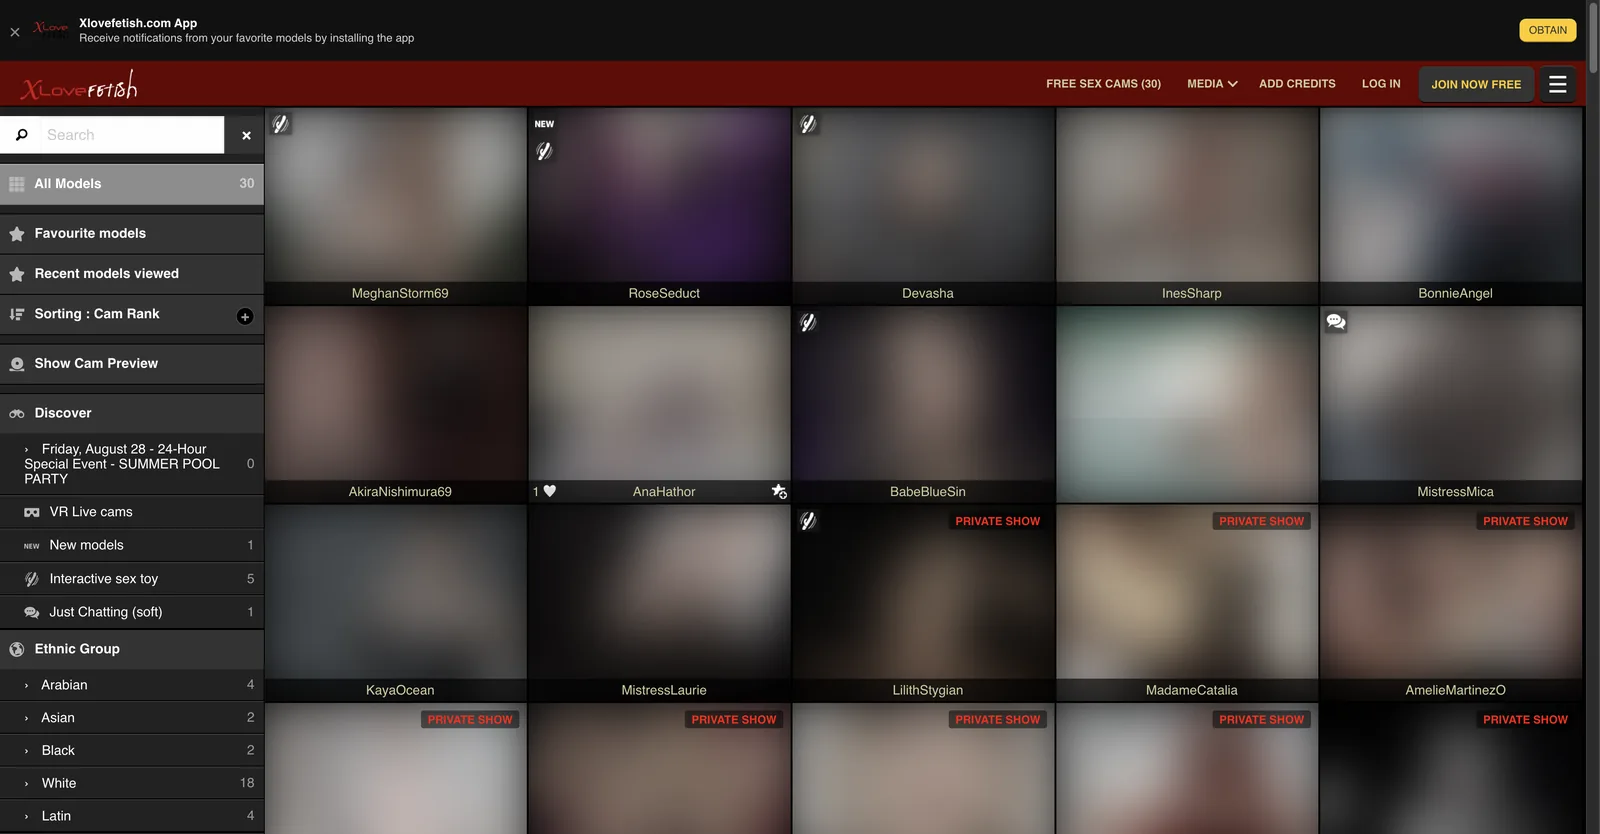The image size is (1600, 834).
Task: Click the Recent models viewed star icon
Action: pyautogui.click(x=17, y=274)
